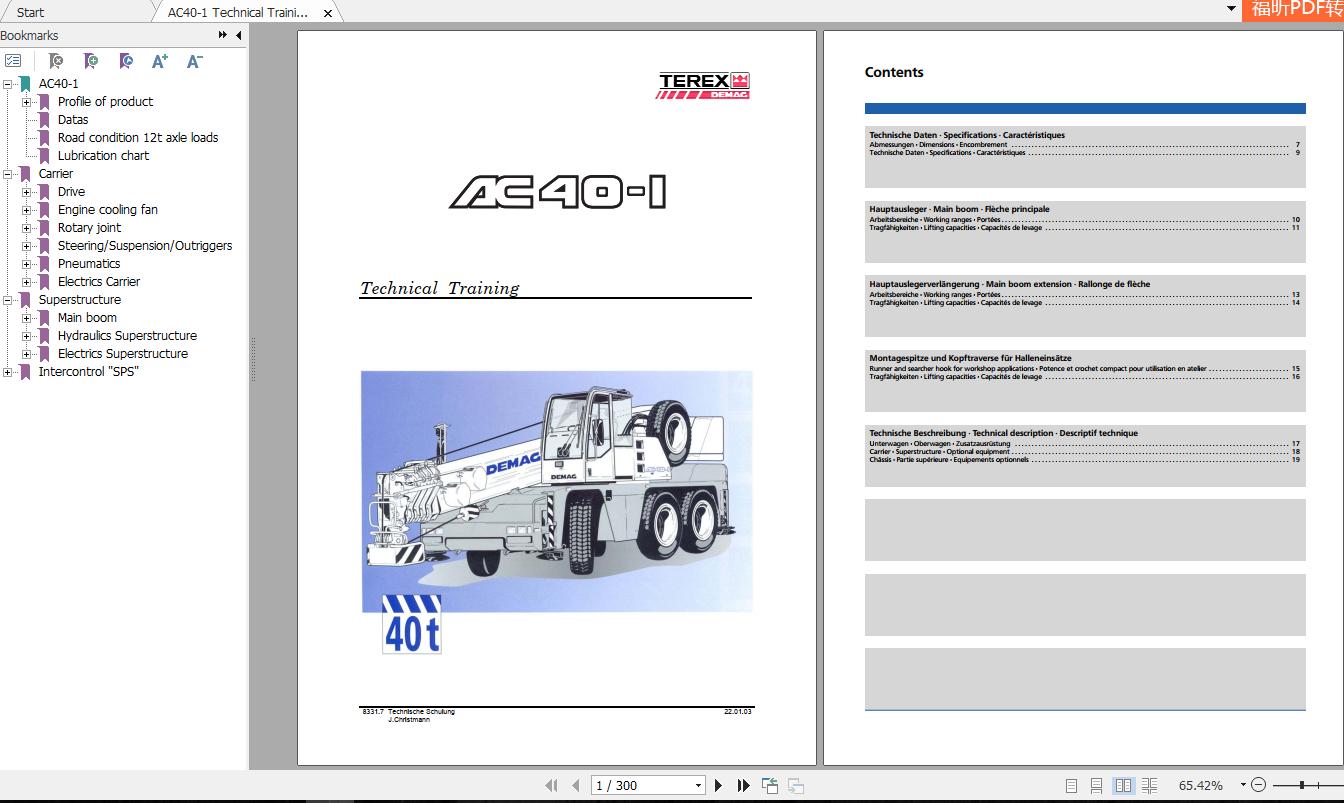This screenshot has width=1344, height=803.
Task: Open the bookmark options menu icon
Action: point(14,60)
